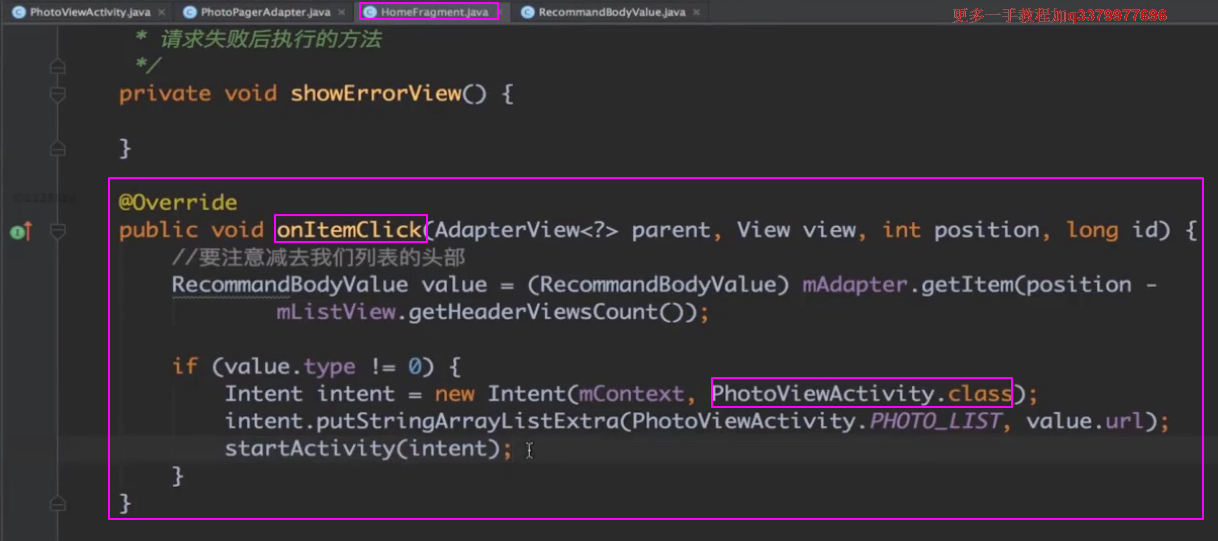
Task: Close the PhotoPagerAdapter.java tab
Action: (340, 13)
